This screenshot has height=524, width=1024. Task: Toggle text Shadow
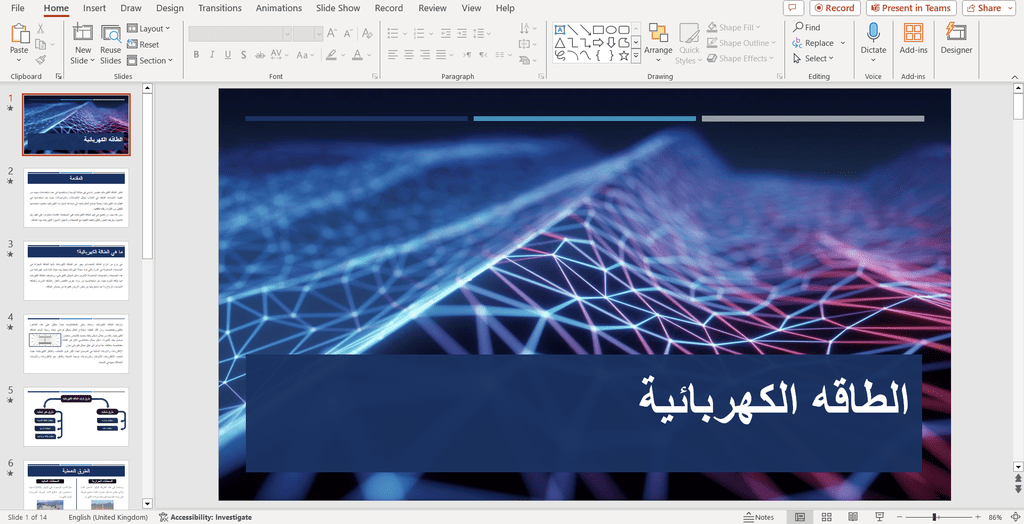pyautogui.click(x=244, y=55)
